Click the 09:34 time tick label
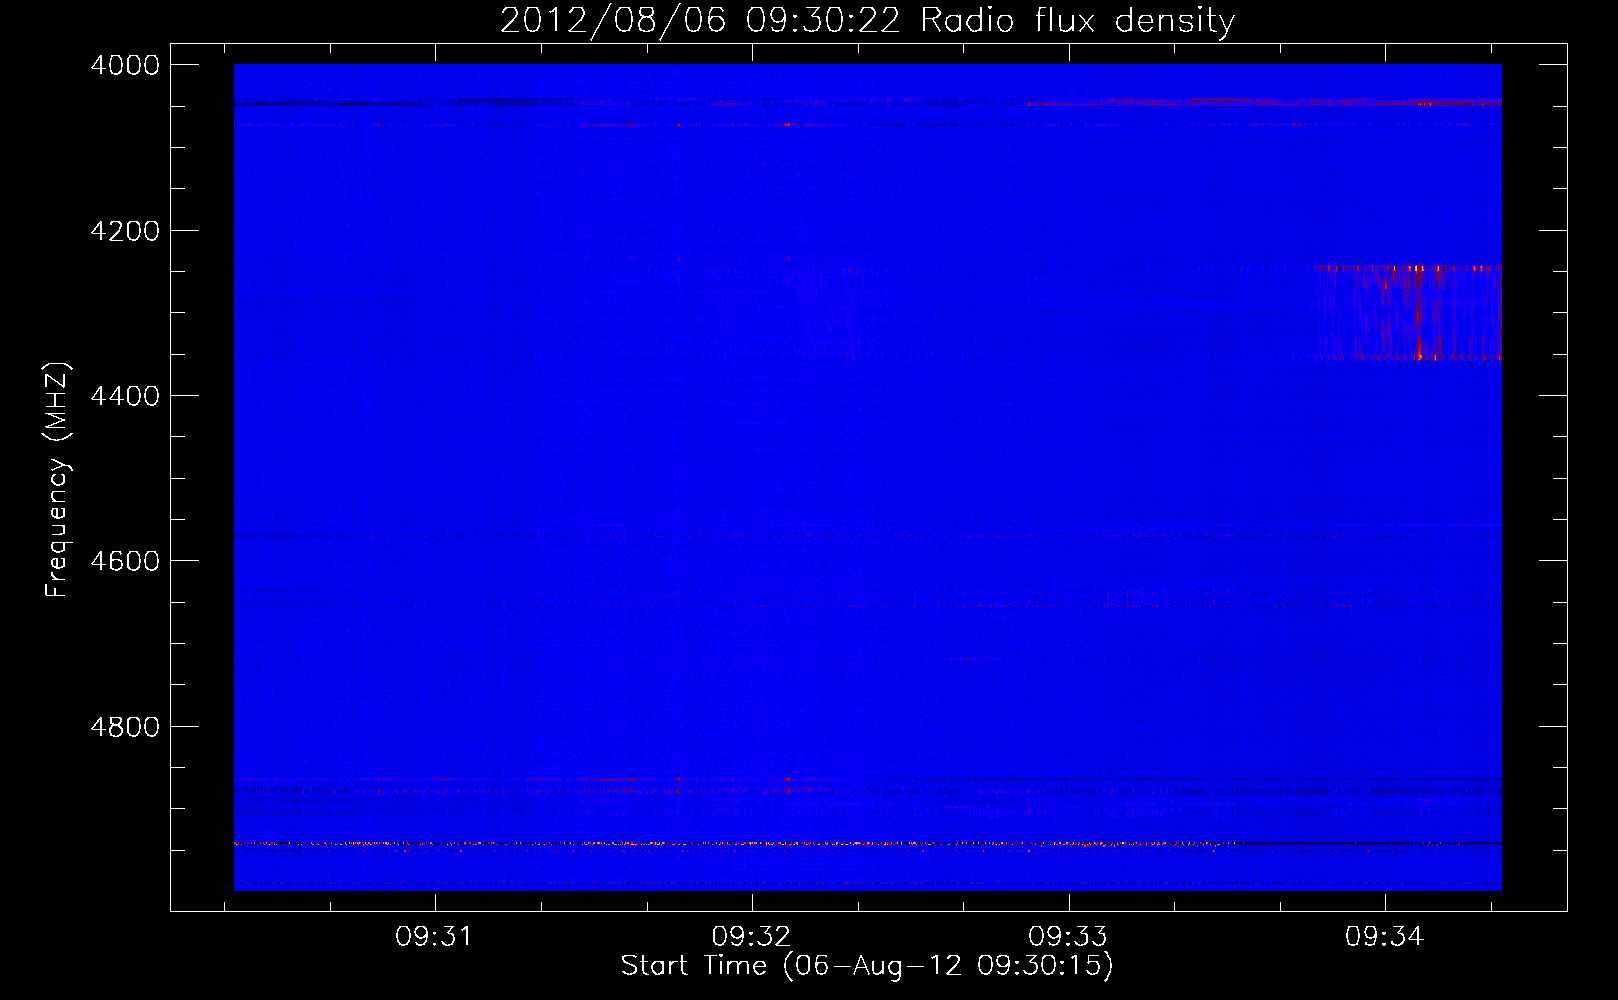1618x1000 pixels. tap(1385, 937)
